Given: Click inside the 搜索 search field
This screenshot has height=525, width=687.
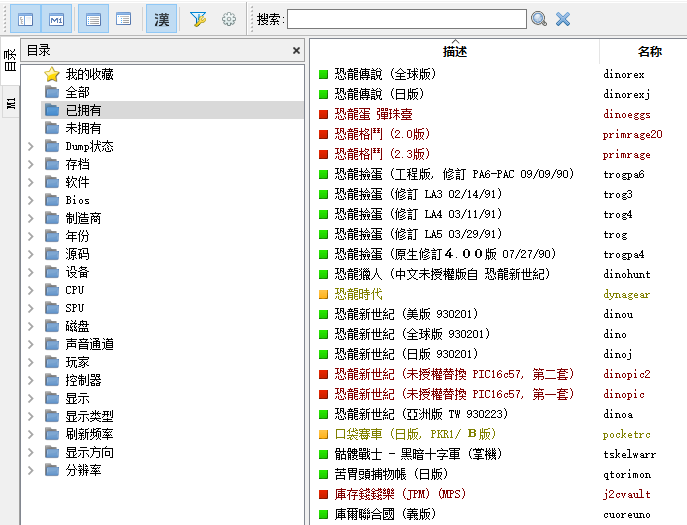Looking at the screenshot, I should 406,19.
